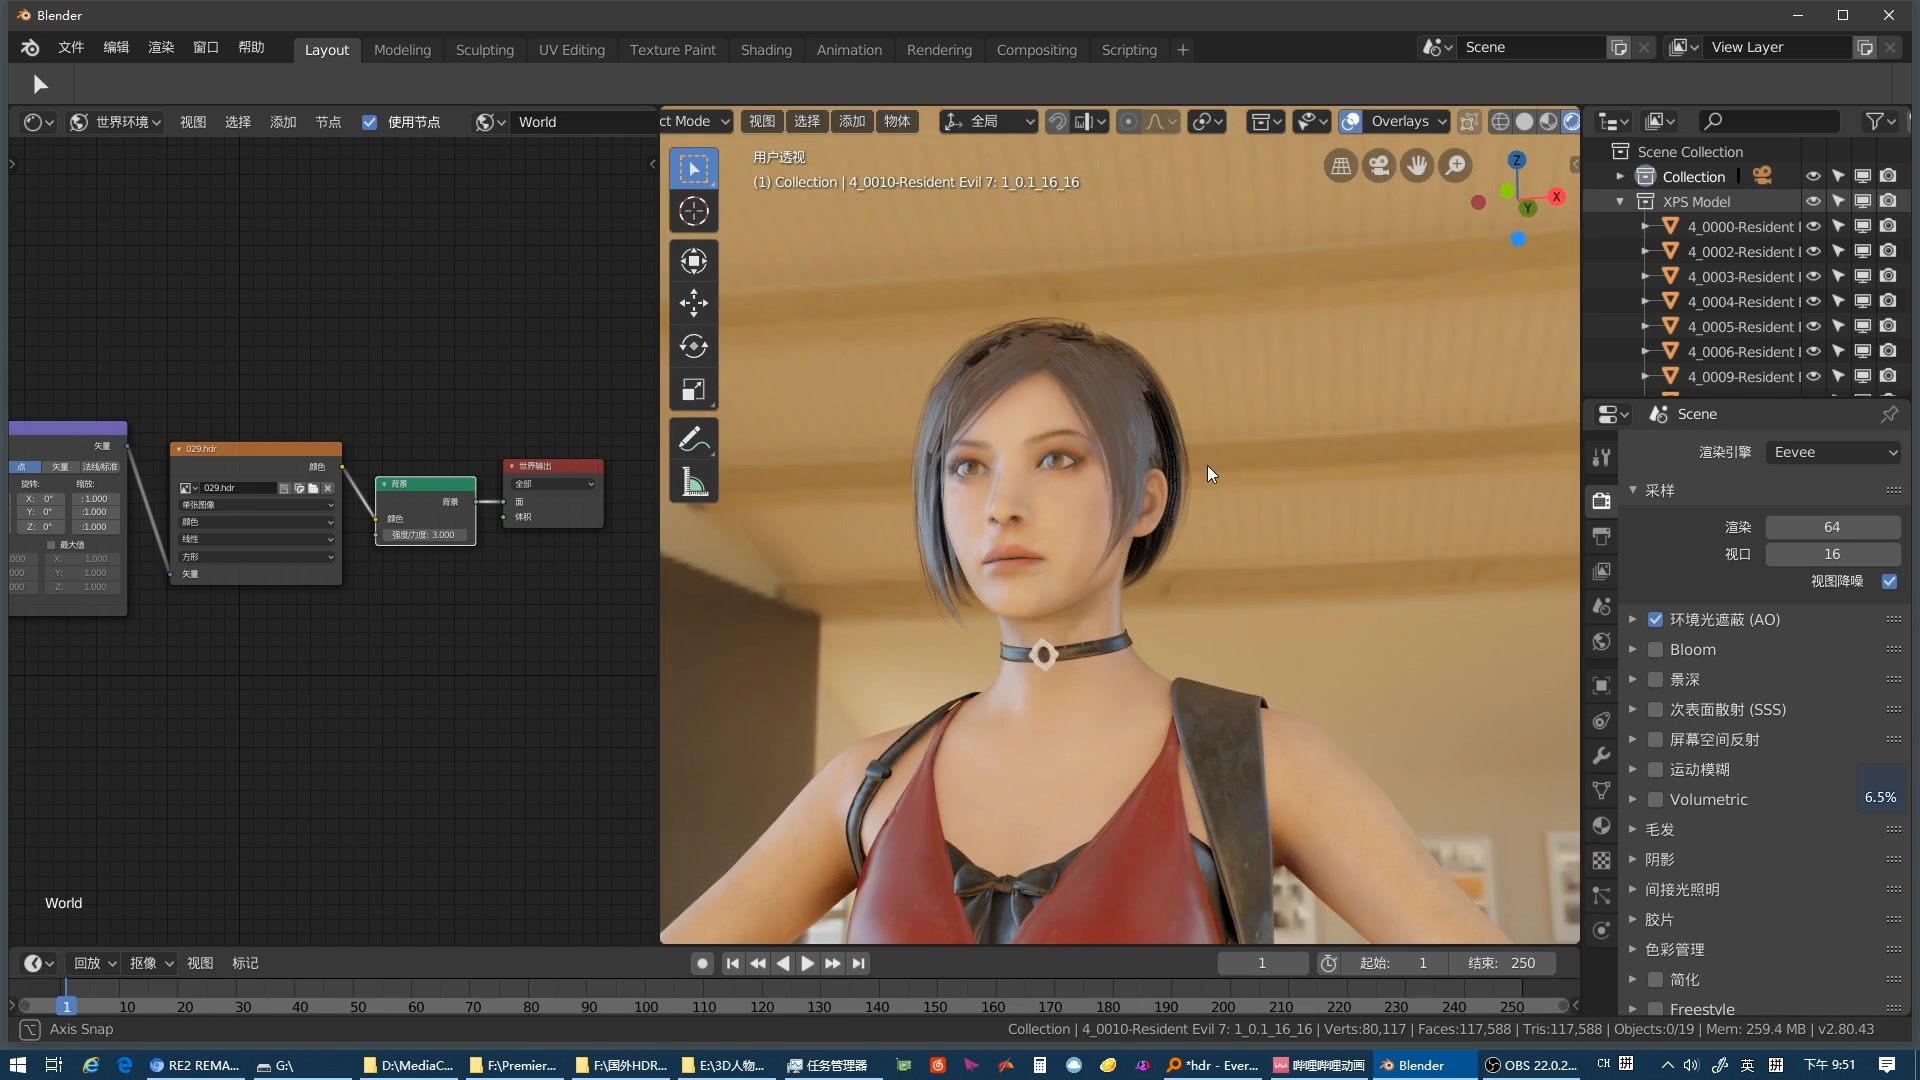The height and width of the screenshot is (1080, 1920).
Task: Expand the Volumetric settings expander
Action: [x=1633, y=798]
